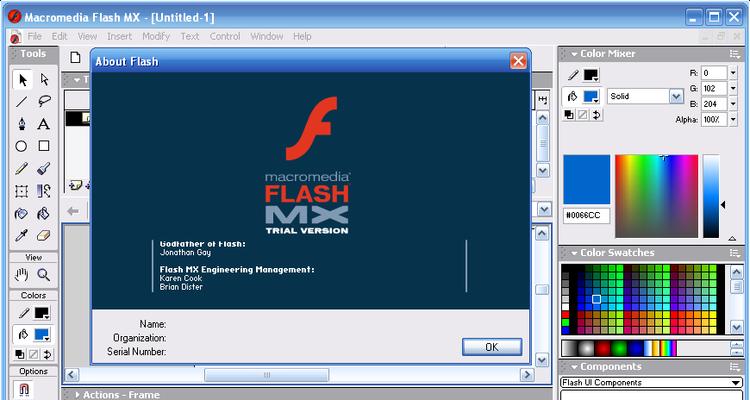Select the Eraser tool
750x400 pixels.
pyautogui.click(x=44, y=235)
